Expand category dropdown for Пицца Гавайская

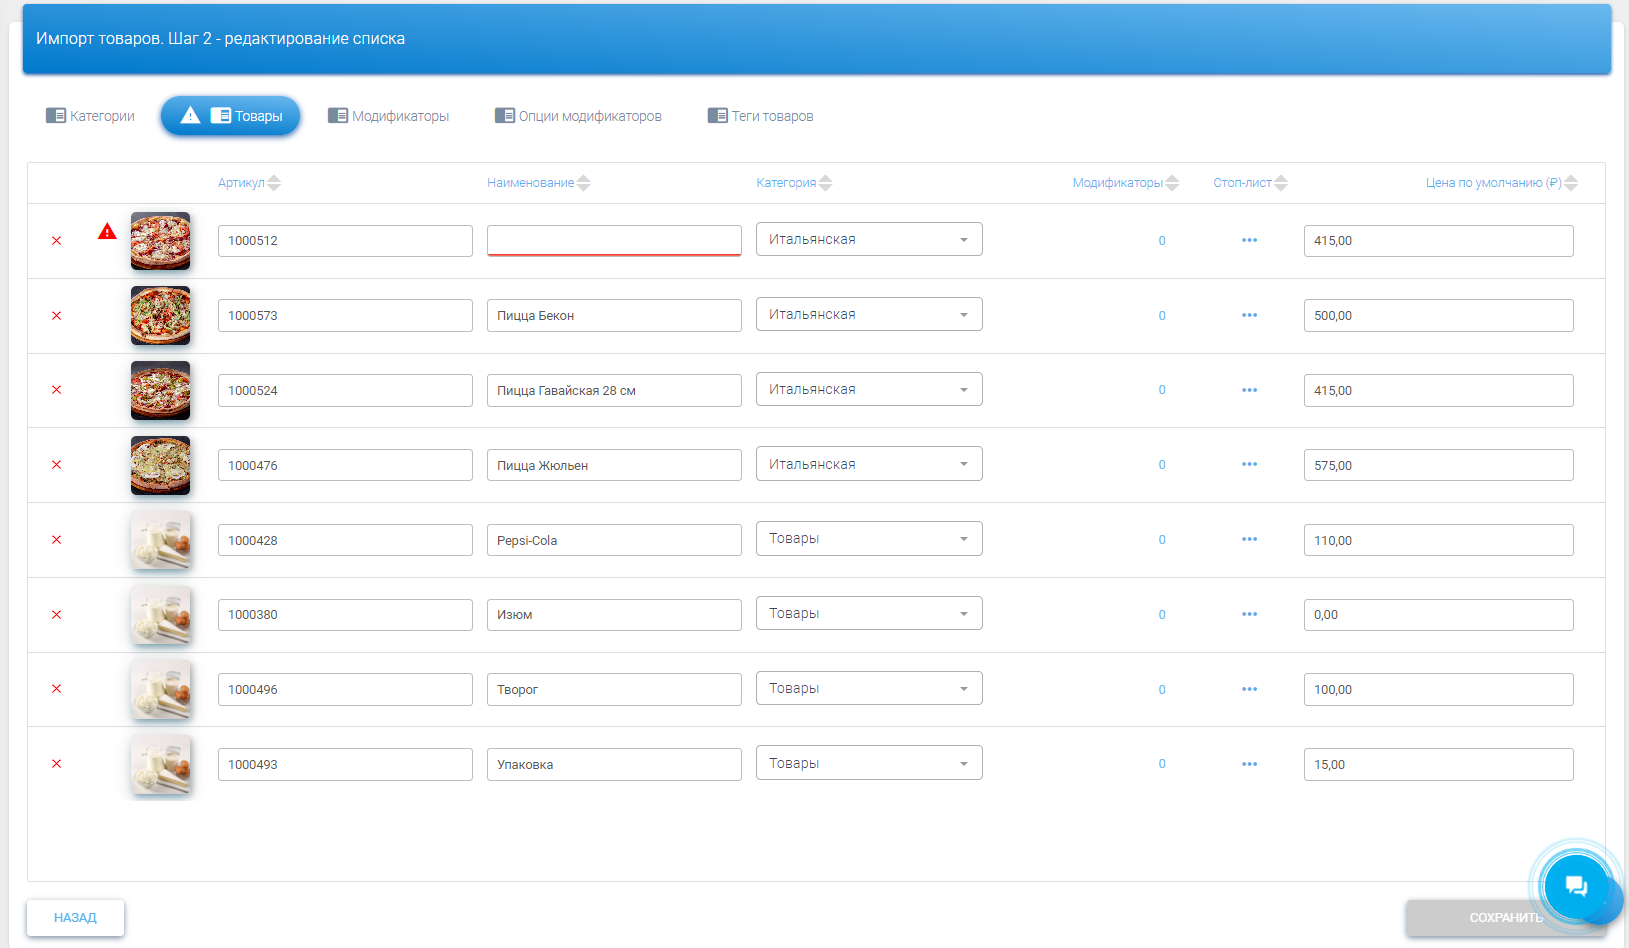click(x=868, y=390)
